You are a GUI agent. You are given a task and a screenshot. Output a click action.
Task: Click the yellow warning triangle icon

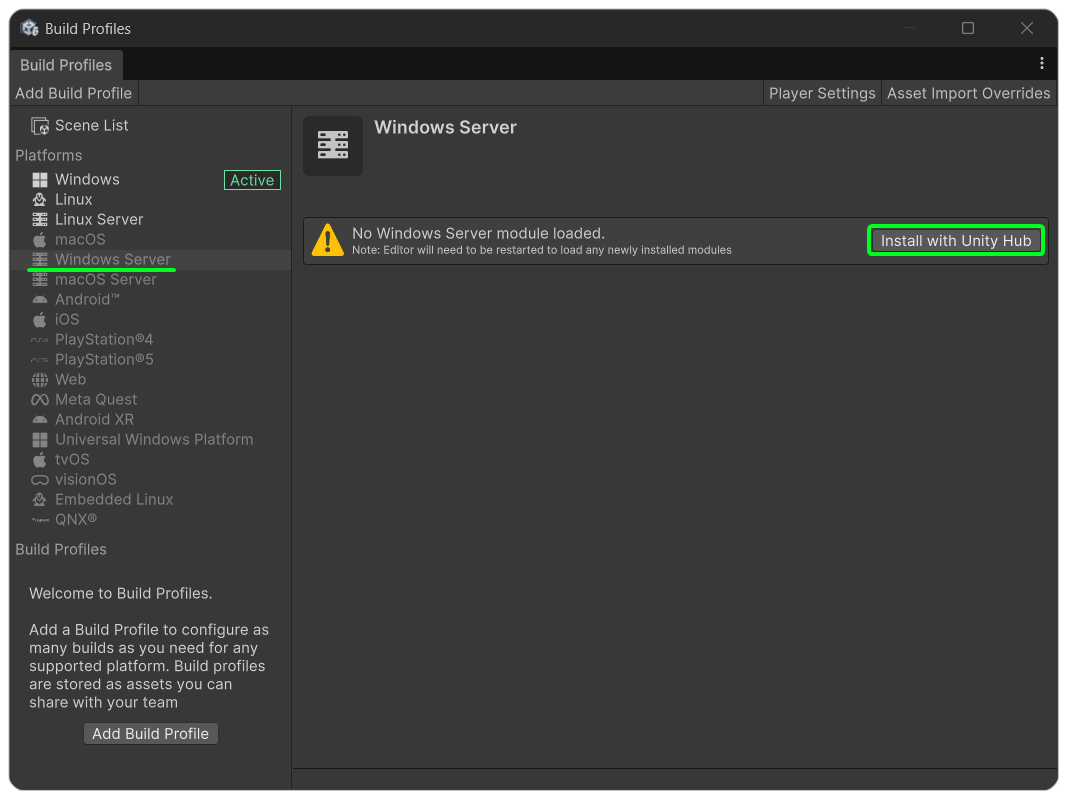click(x=328, y=241)
